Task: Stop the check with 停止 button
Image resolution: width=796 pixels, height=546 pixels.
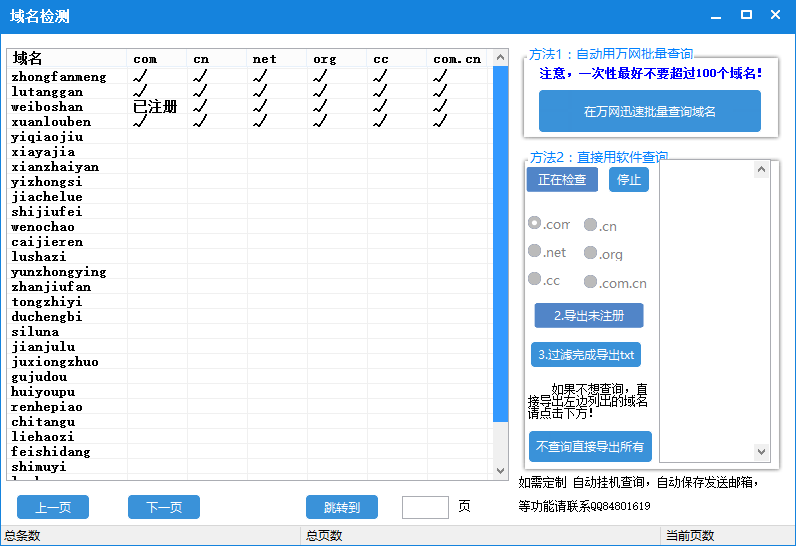Action: coord(628,180)
